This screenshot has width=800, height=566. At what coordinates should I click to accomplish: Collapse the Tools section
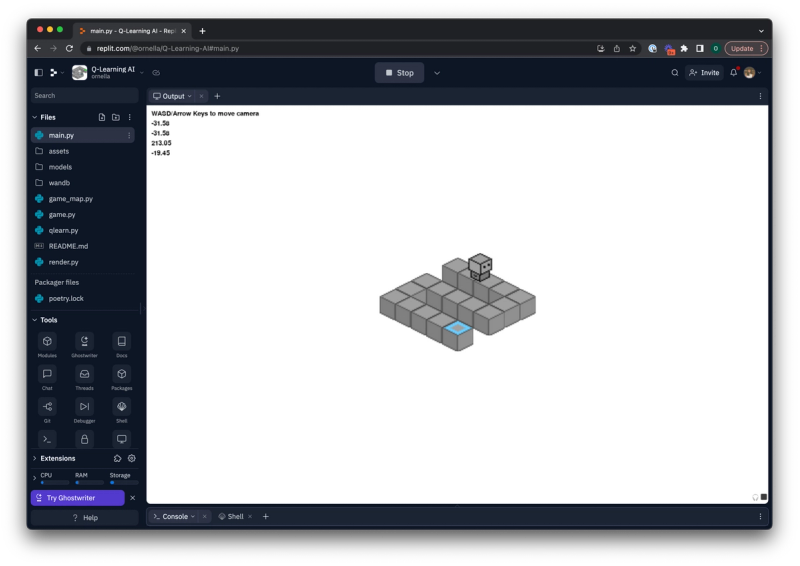(35, 320)
